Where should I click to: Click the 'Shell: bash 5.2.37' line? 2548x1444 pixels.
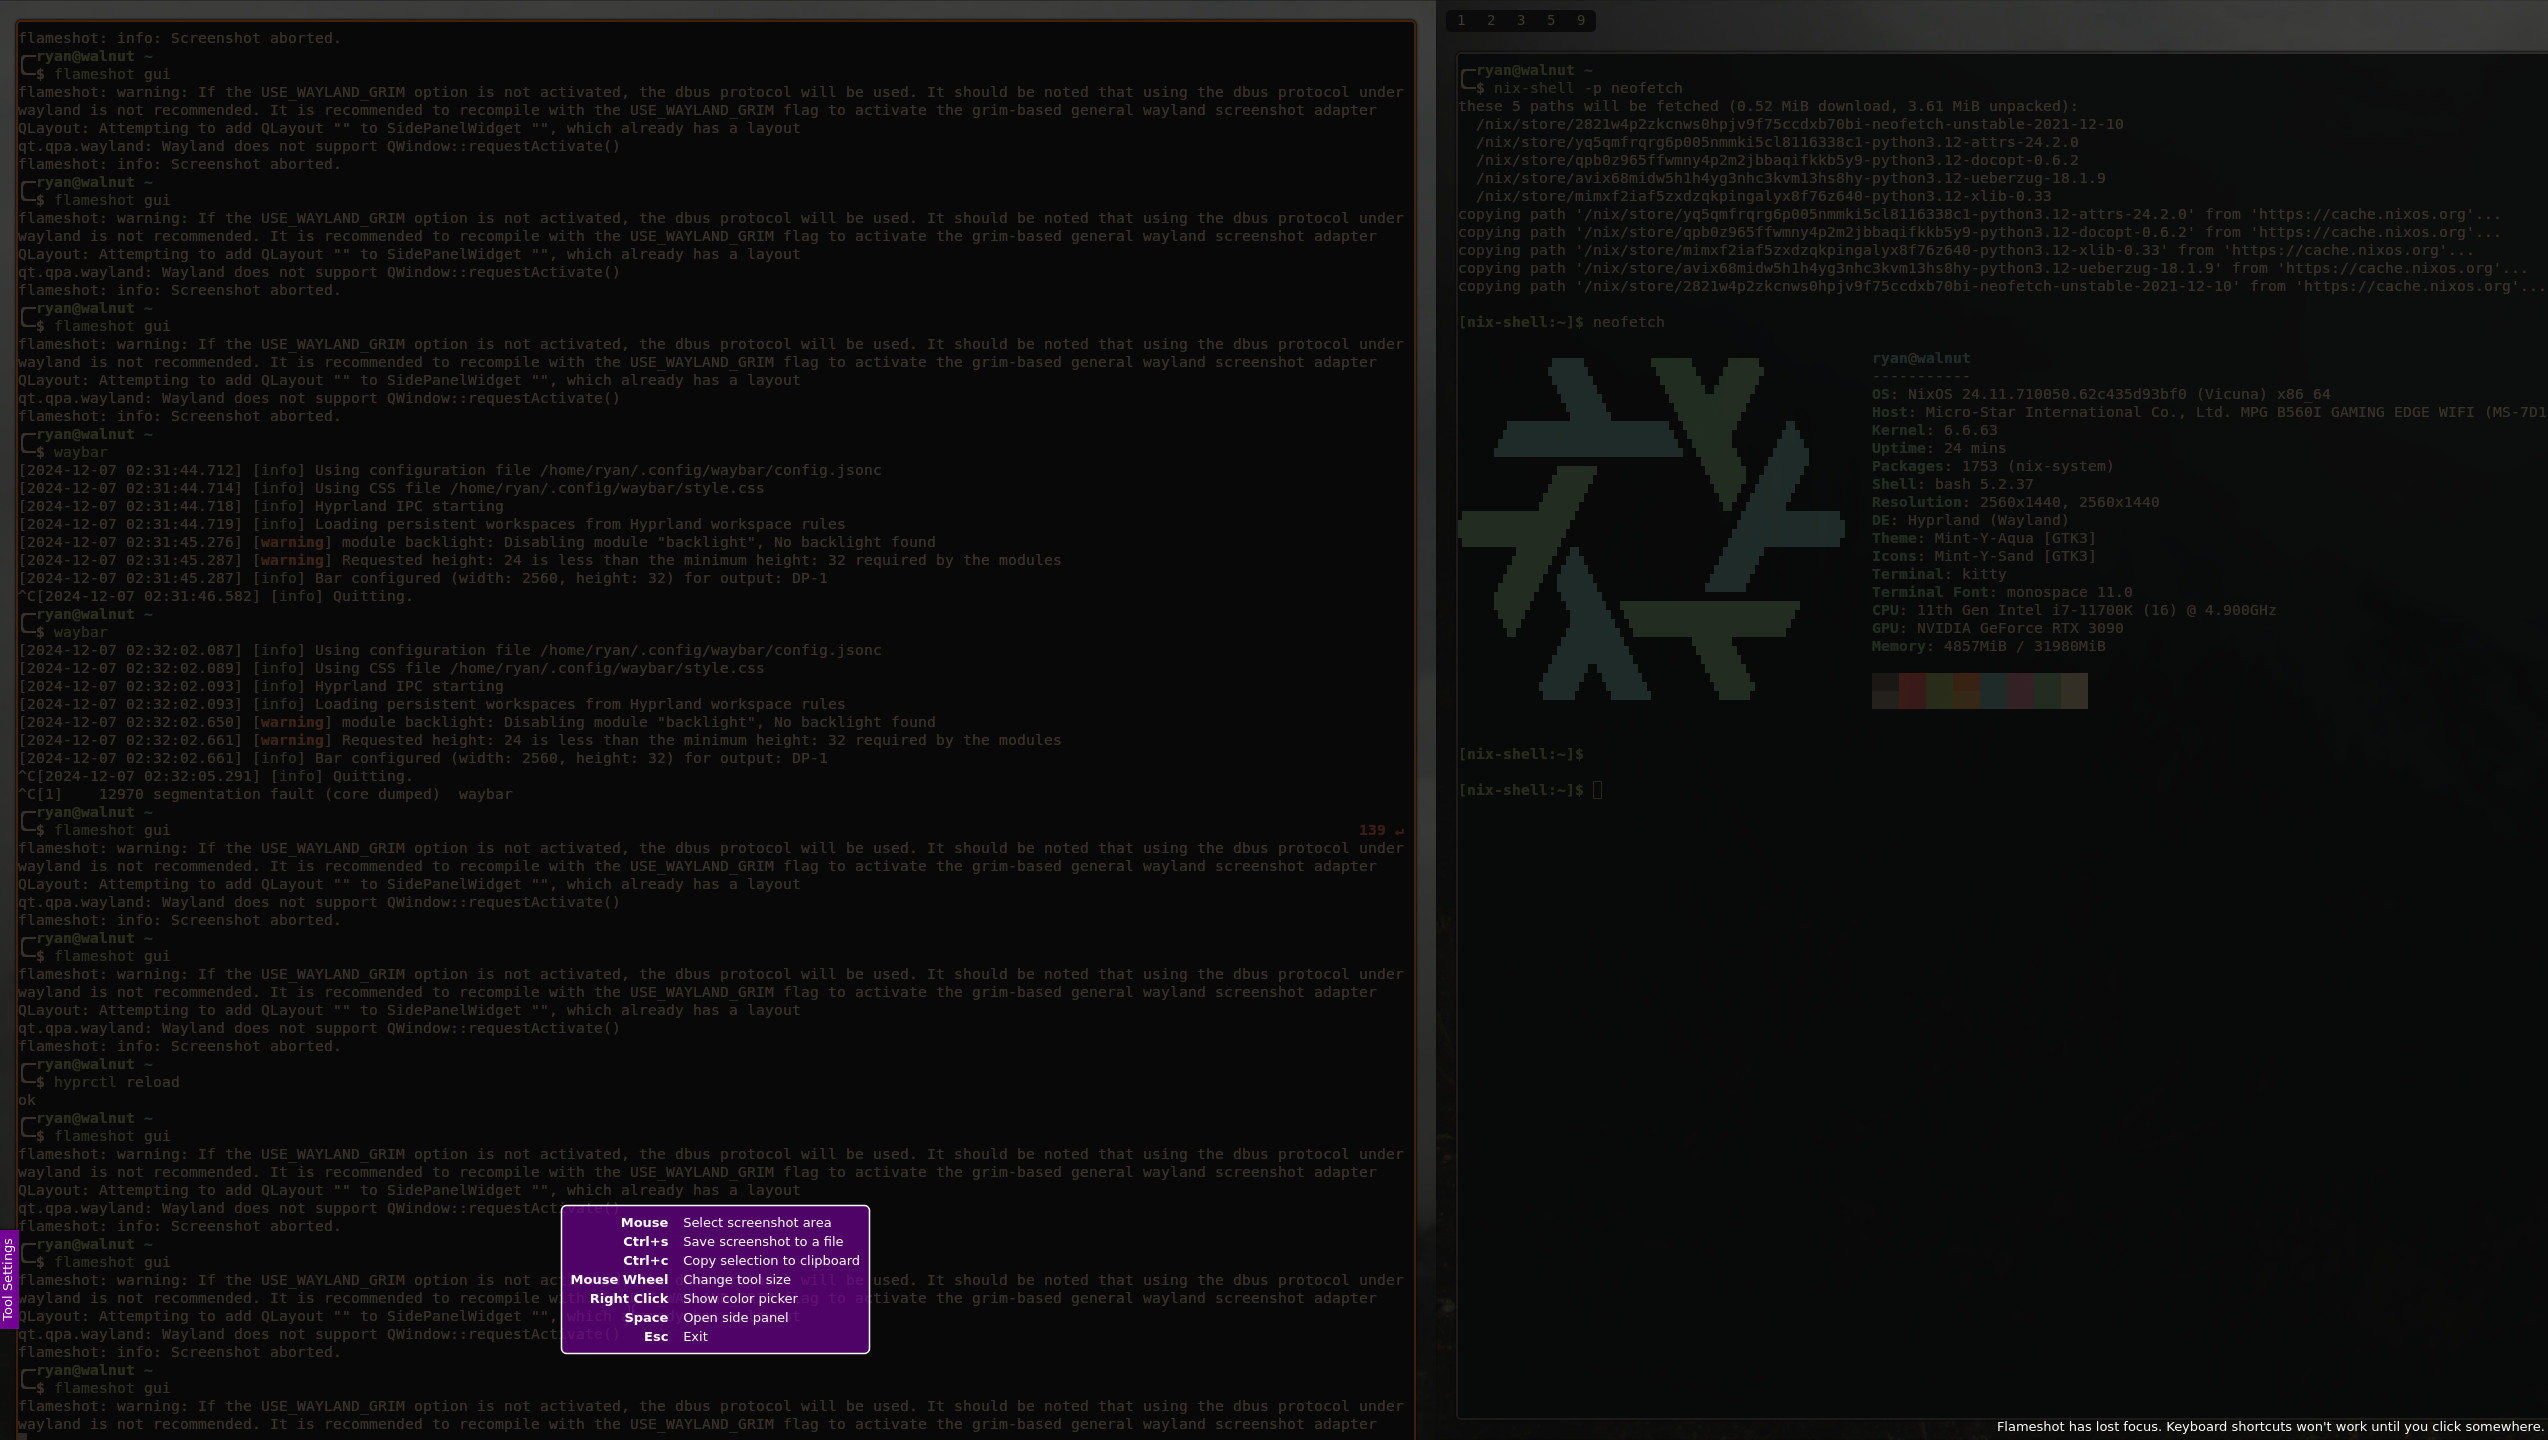[x=1952, y=486]
